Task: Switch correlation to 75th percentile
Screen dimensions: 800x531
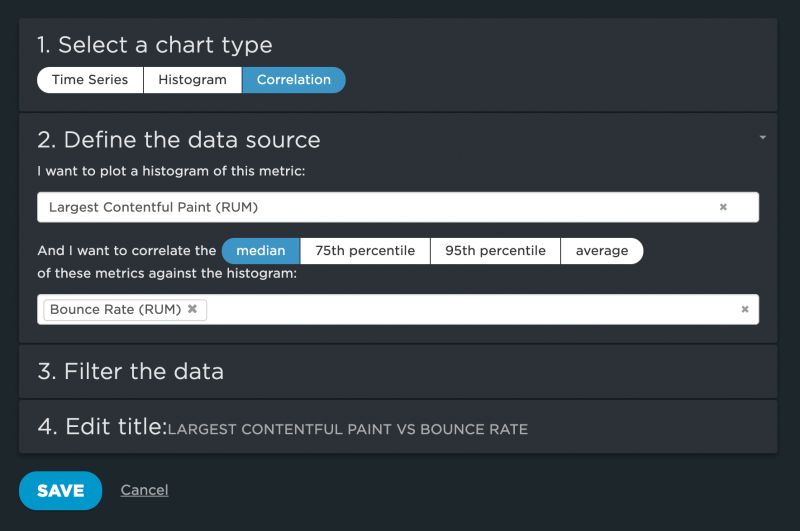Action: coord(365,251)
